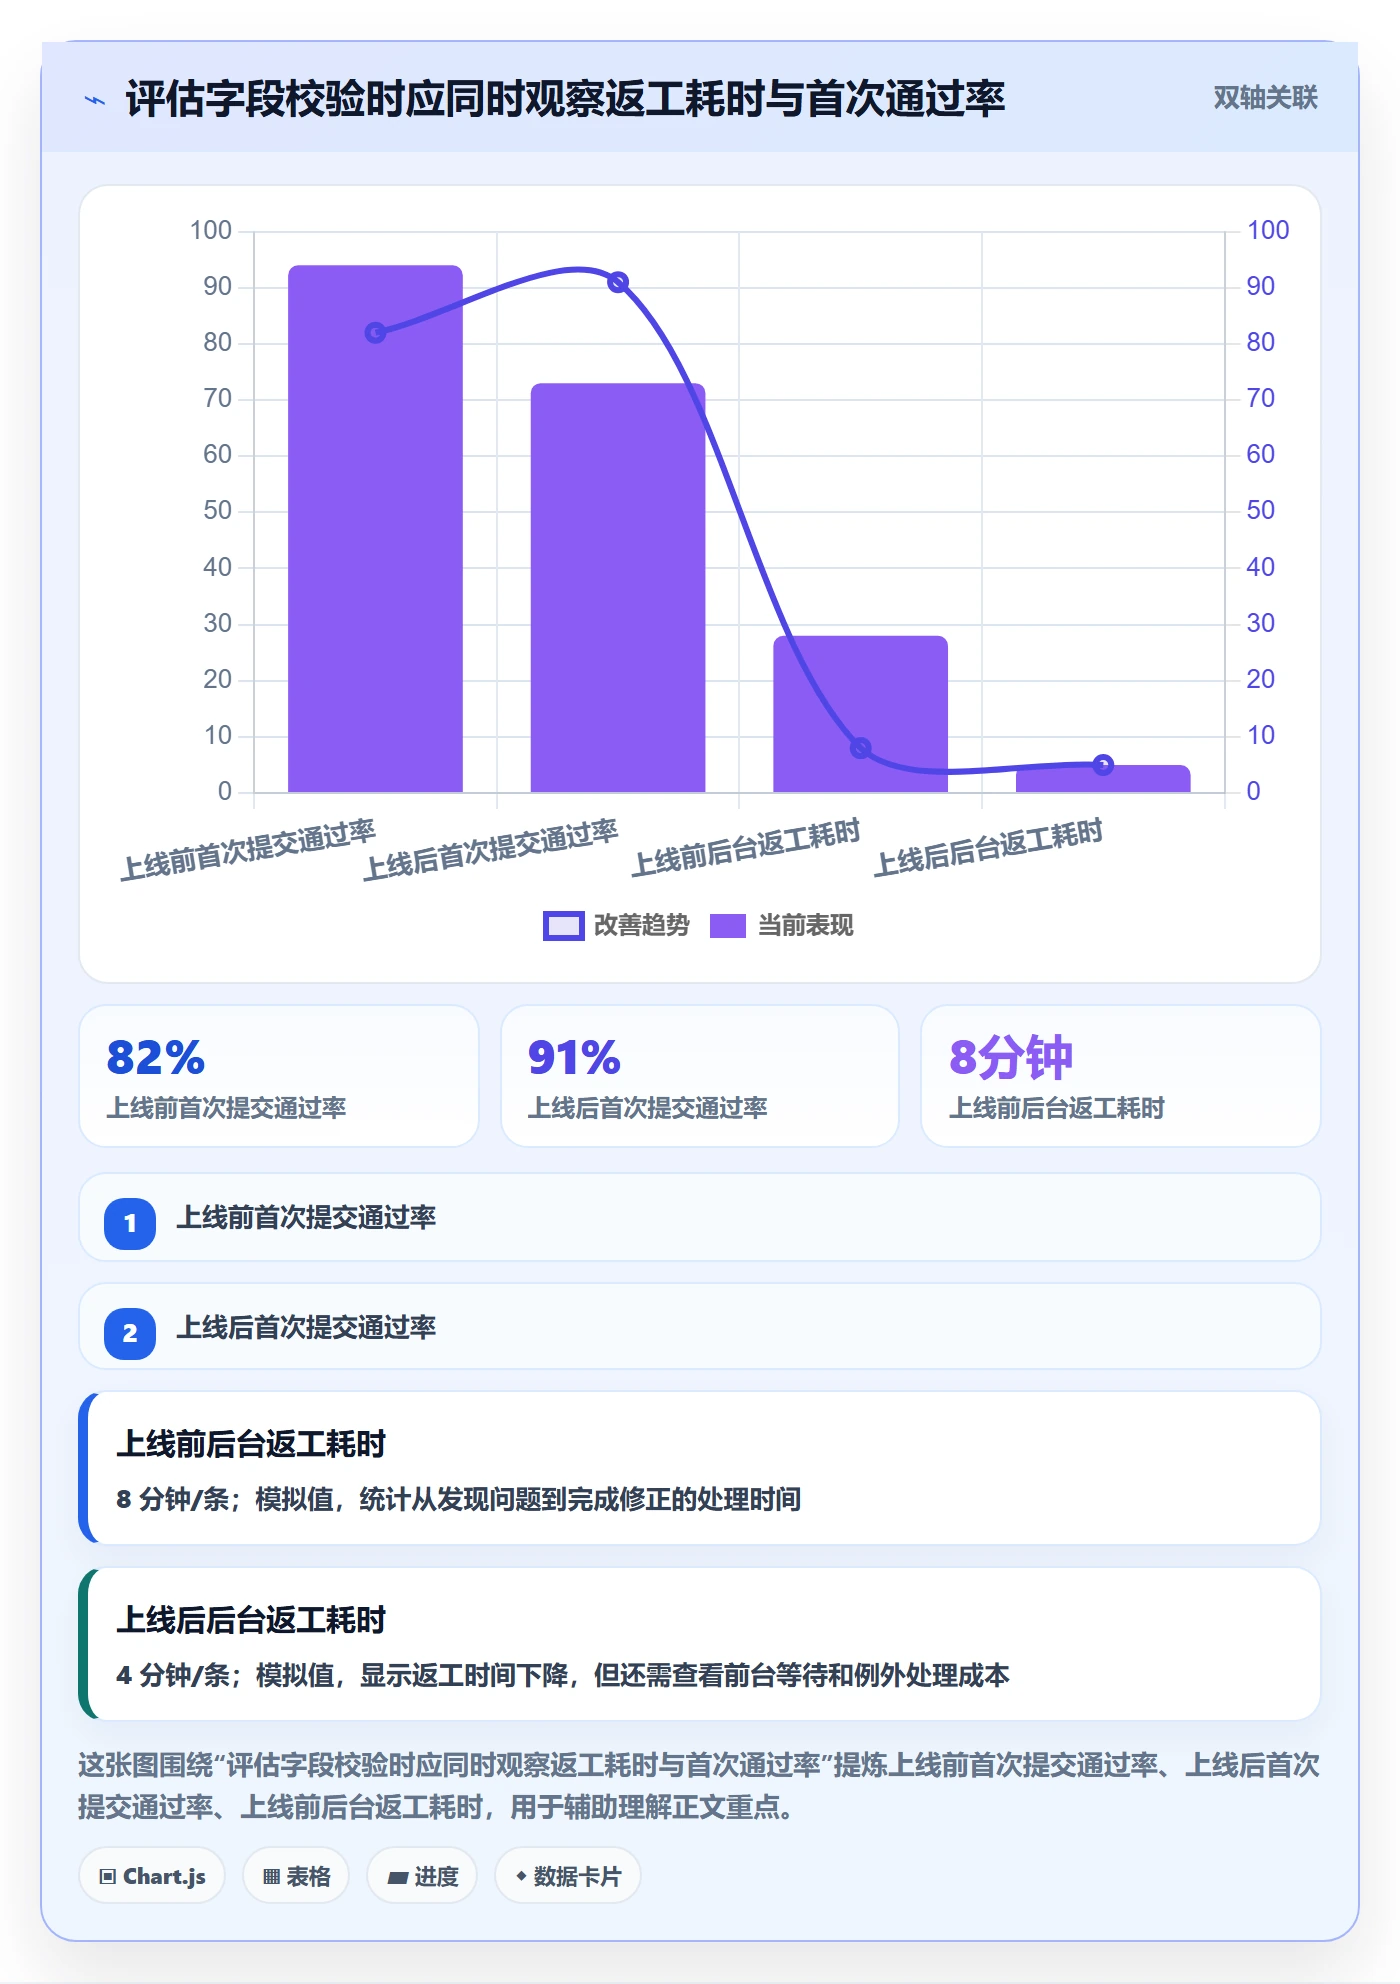Click the 上线前后台返工耗时 detail card heading

(251, 1444)
